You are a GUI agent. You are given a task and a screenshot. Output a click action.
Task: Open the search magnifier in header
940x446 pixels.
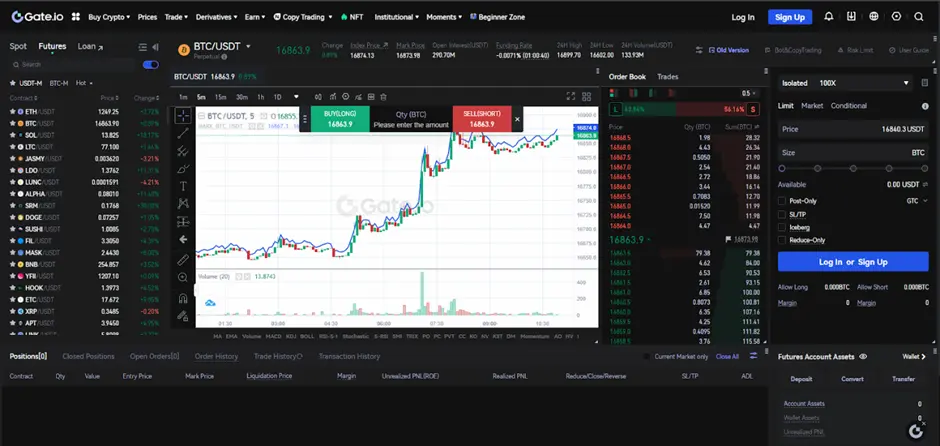(x=918, y=17)
